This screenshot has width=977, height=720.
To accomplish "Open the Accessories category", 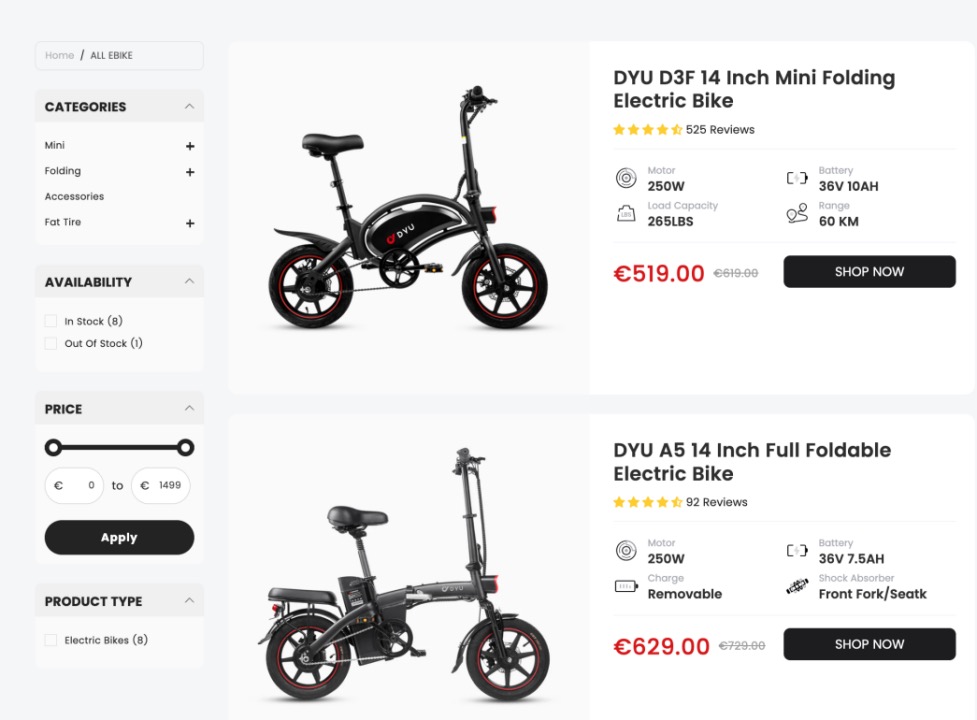I will click(x=74, y=197).
